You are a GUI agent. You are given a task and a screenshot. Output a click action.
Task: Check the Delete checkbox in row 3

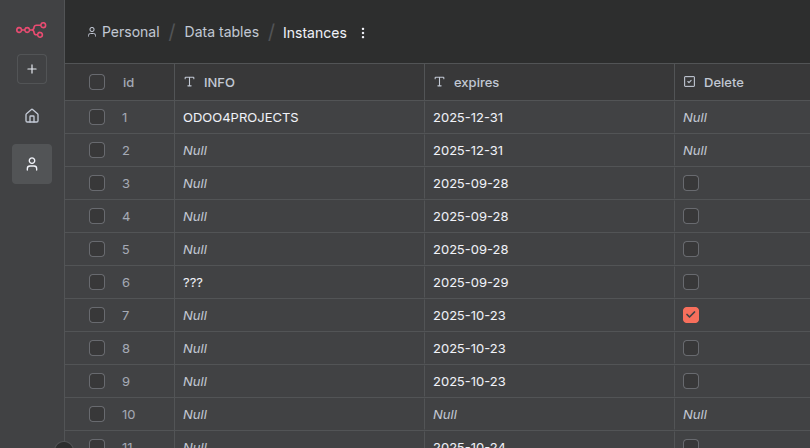[691, 183]
